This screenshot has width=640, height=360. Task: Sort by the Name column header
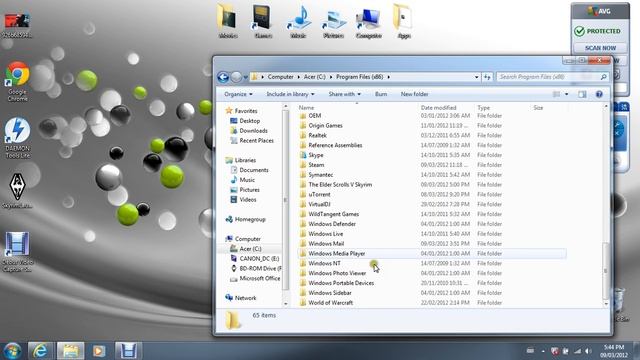click(307, 108)
